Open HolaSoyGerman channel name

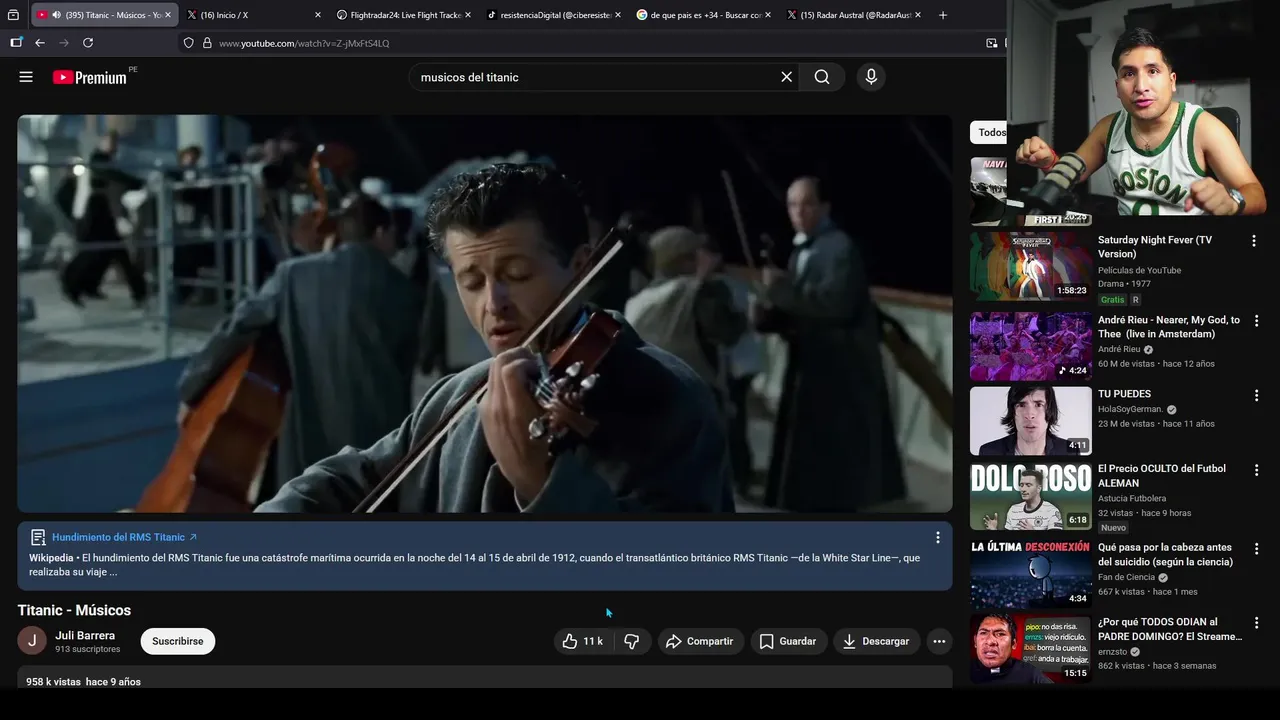1130,409
